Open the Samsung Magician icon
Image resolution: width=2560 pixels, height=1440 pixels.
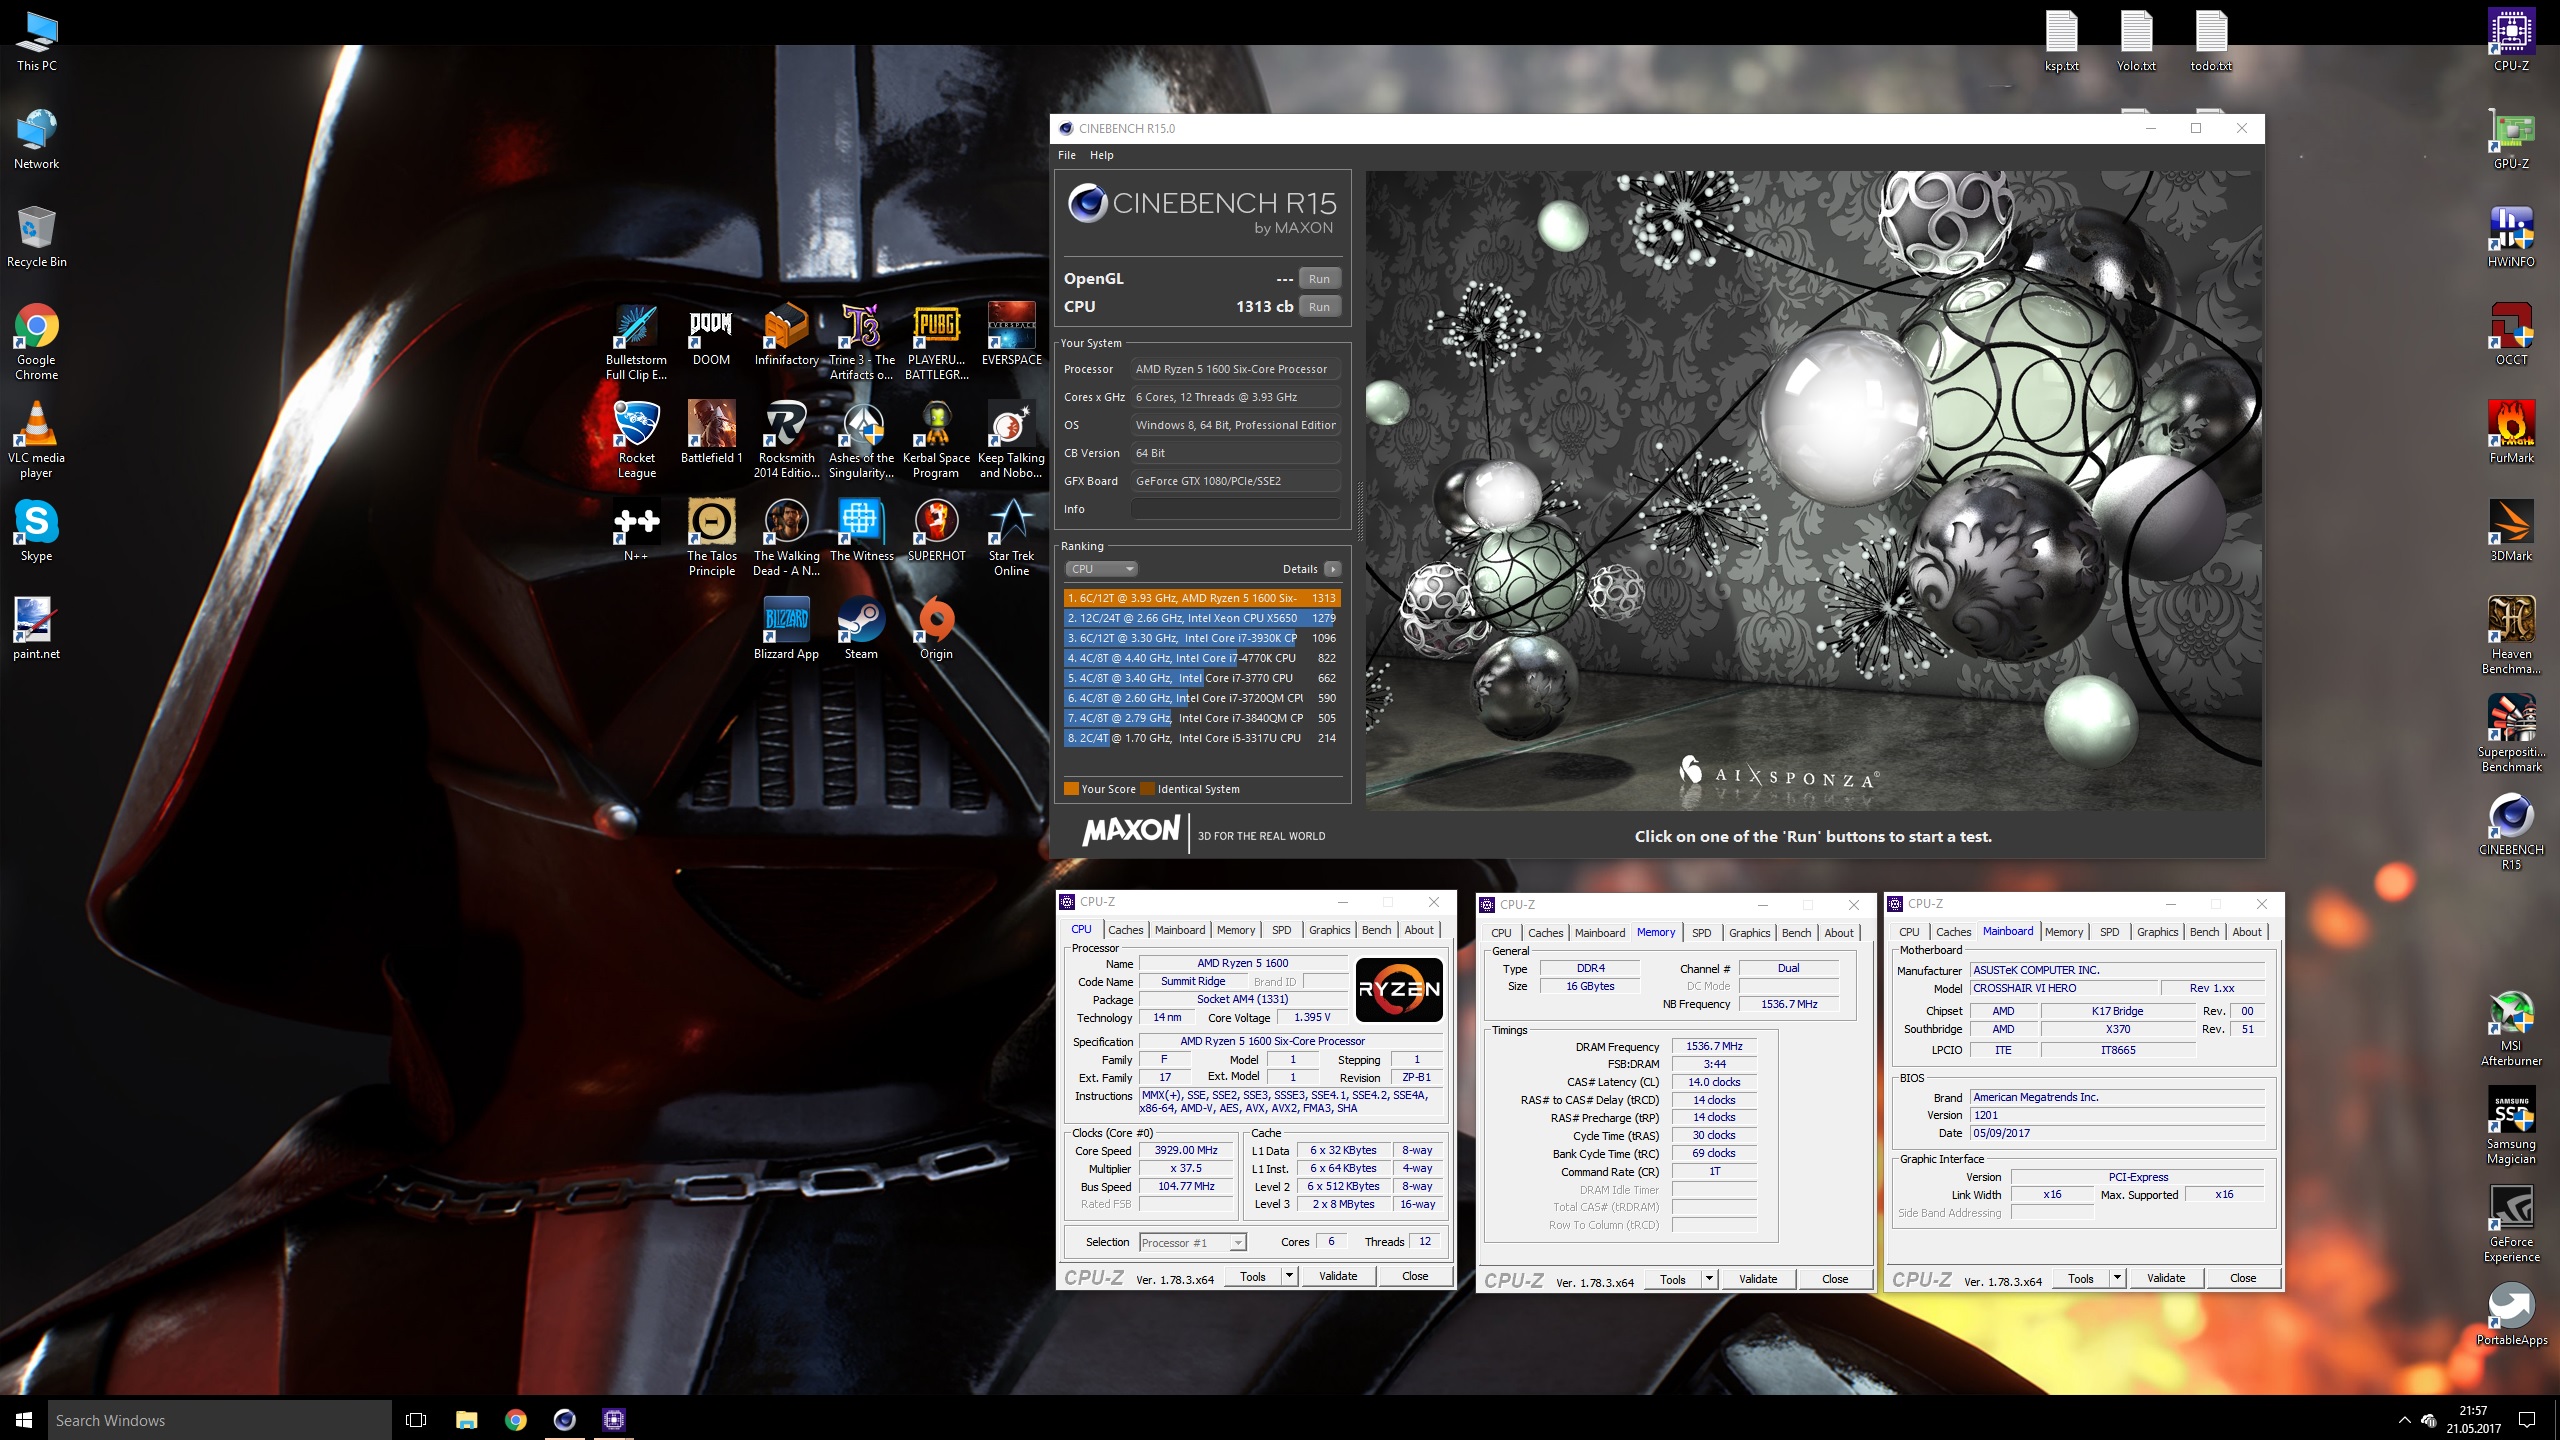2511,1125
